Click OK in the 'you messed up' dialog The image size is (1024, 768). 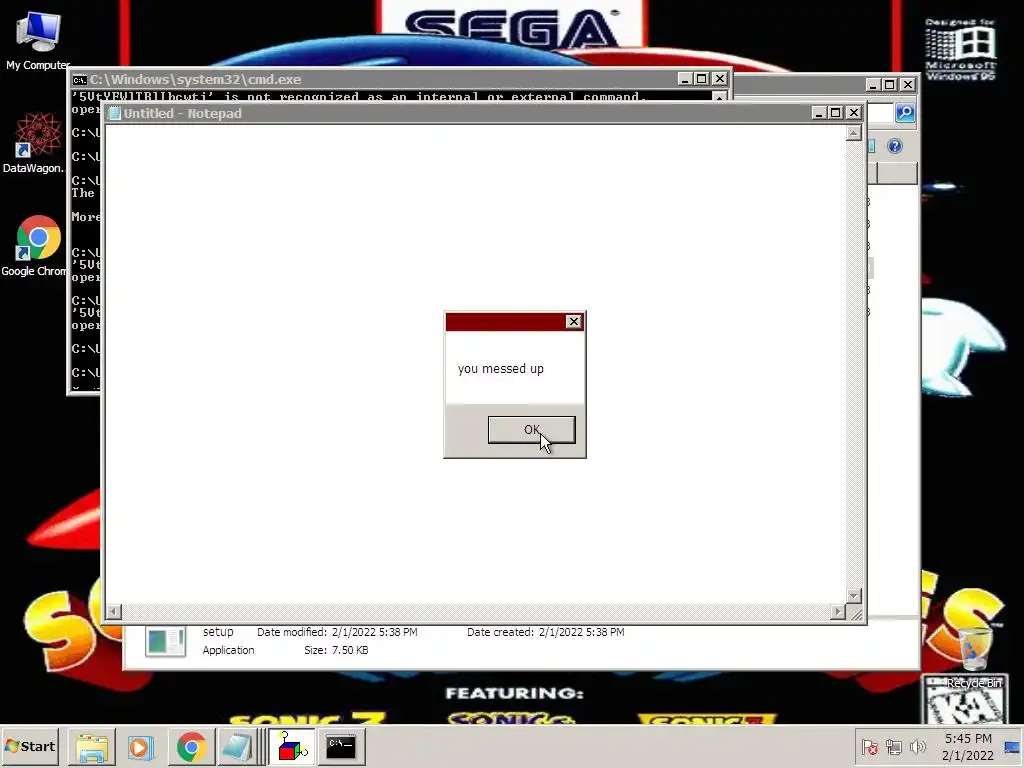[x=532, y=430]
